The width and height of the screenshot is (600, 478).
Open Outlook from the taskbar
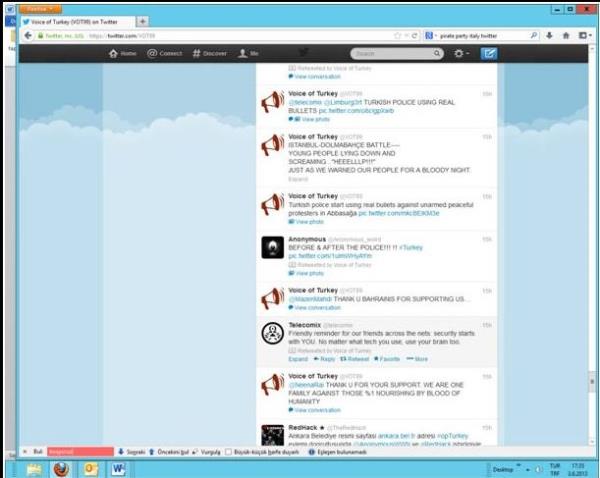click(90, 469)
